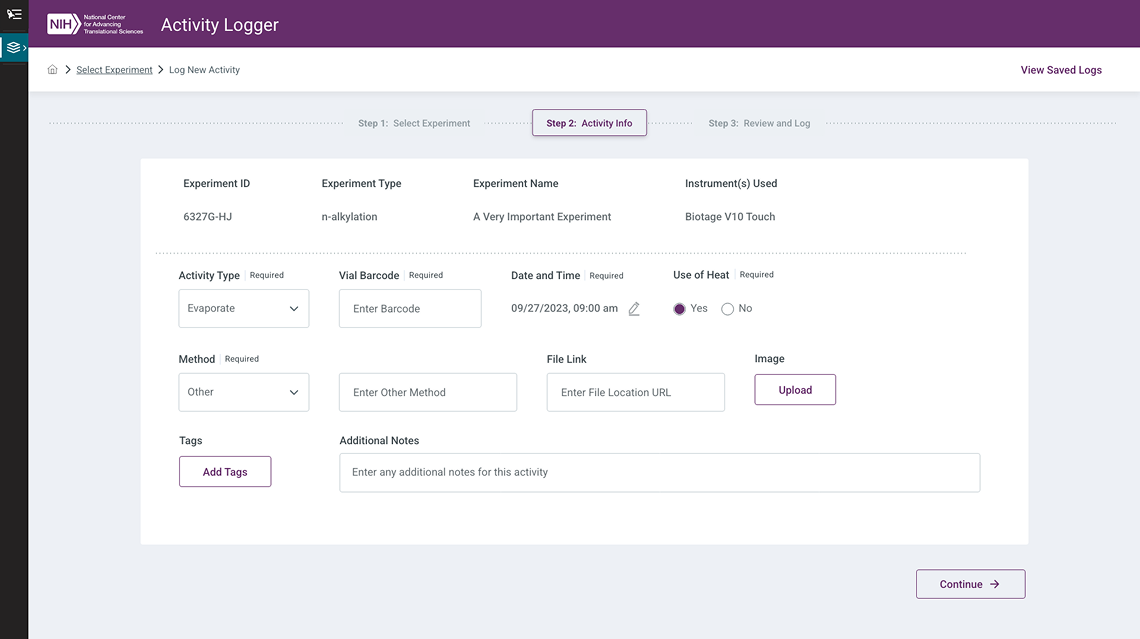This screenshot has width=1140, height=639.
Task: Select Yes for Use of Heat
Action: pos(679,309)
